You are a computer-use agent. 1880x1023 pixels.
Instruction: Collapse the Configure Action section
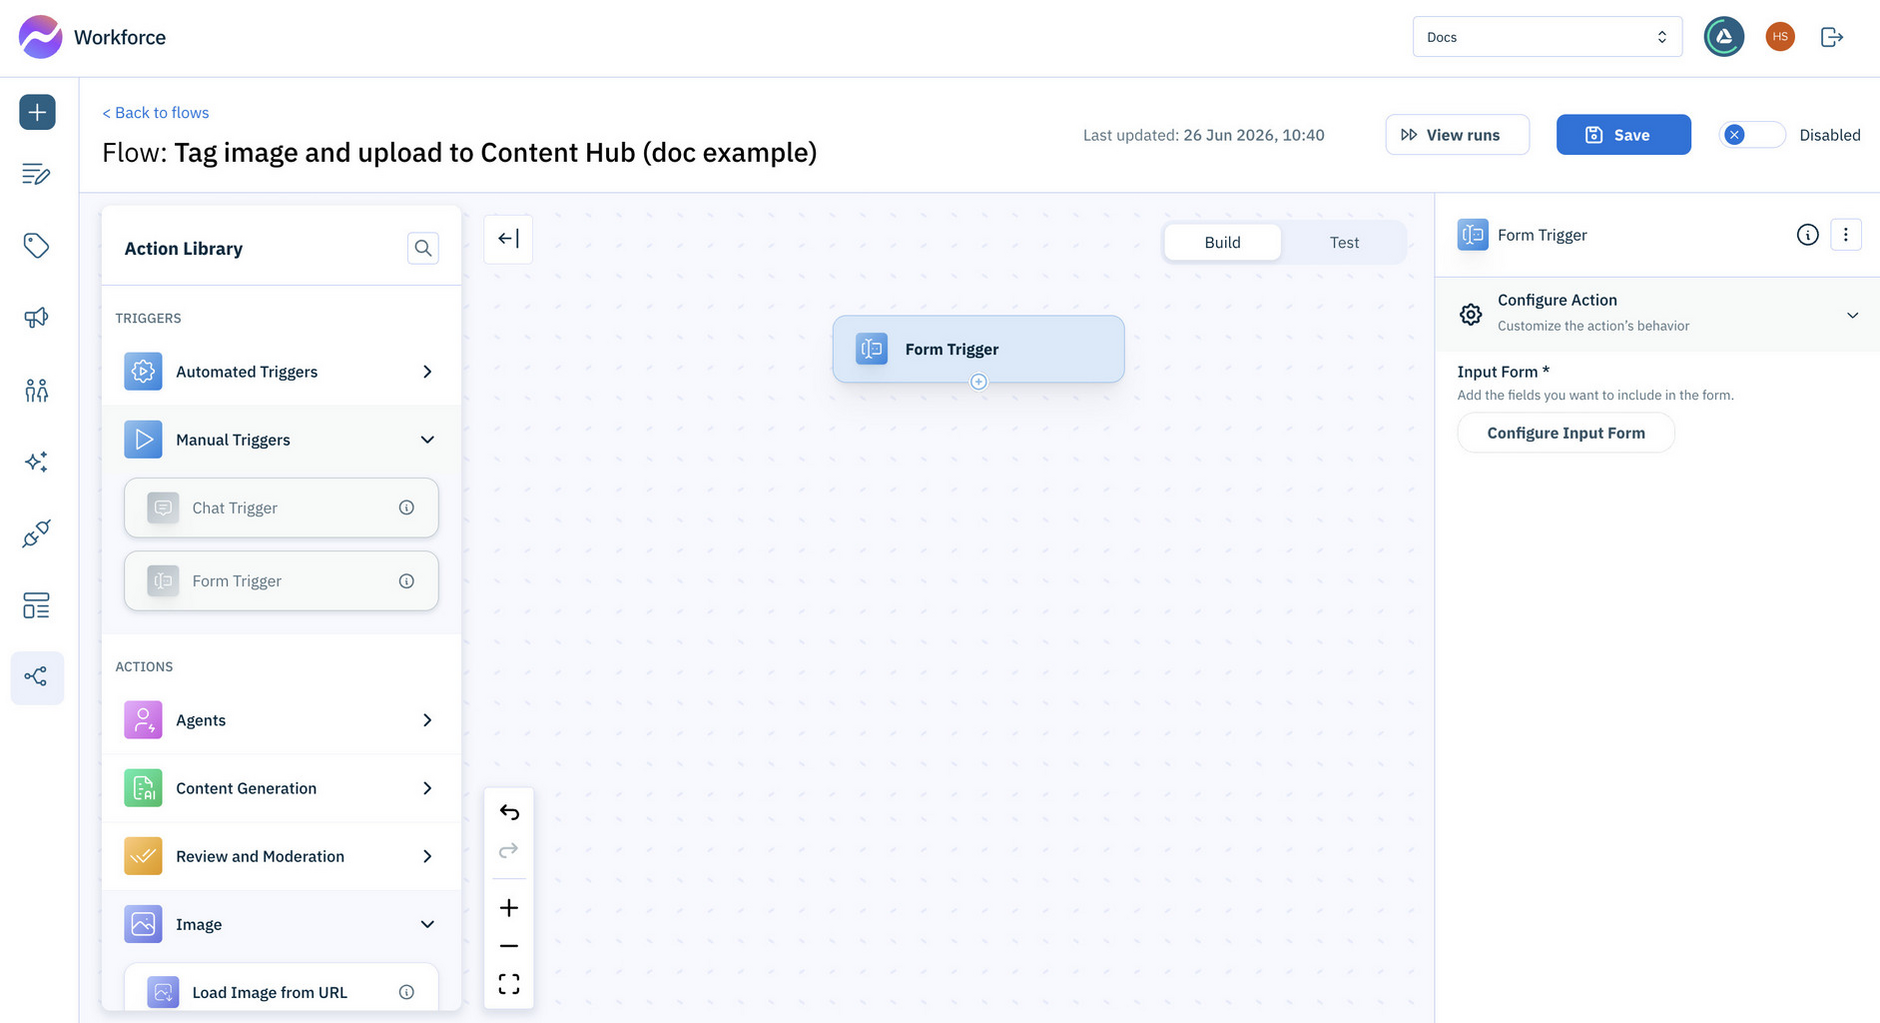tap(1657, 314)
